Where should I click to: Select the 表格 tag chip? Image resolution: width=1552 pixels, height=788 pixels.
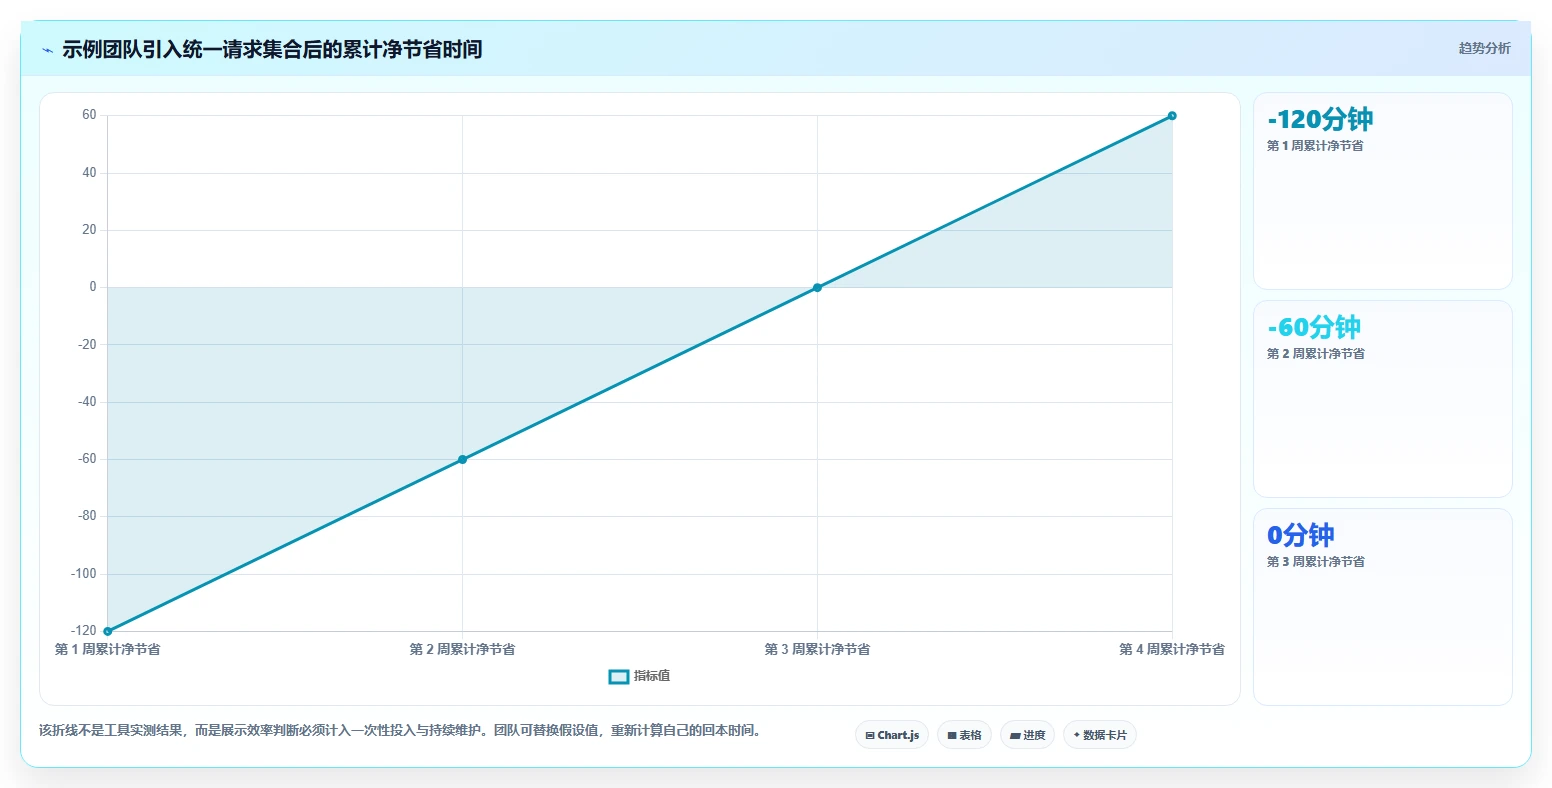pos(964,735)
